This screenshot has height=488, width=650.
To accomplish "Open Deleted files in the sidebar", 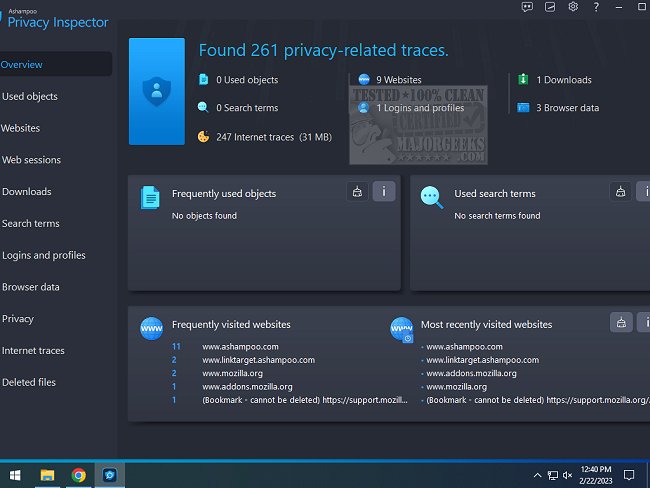I will click(x=29, y=382).
